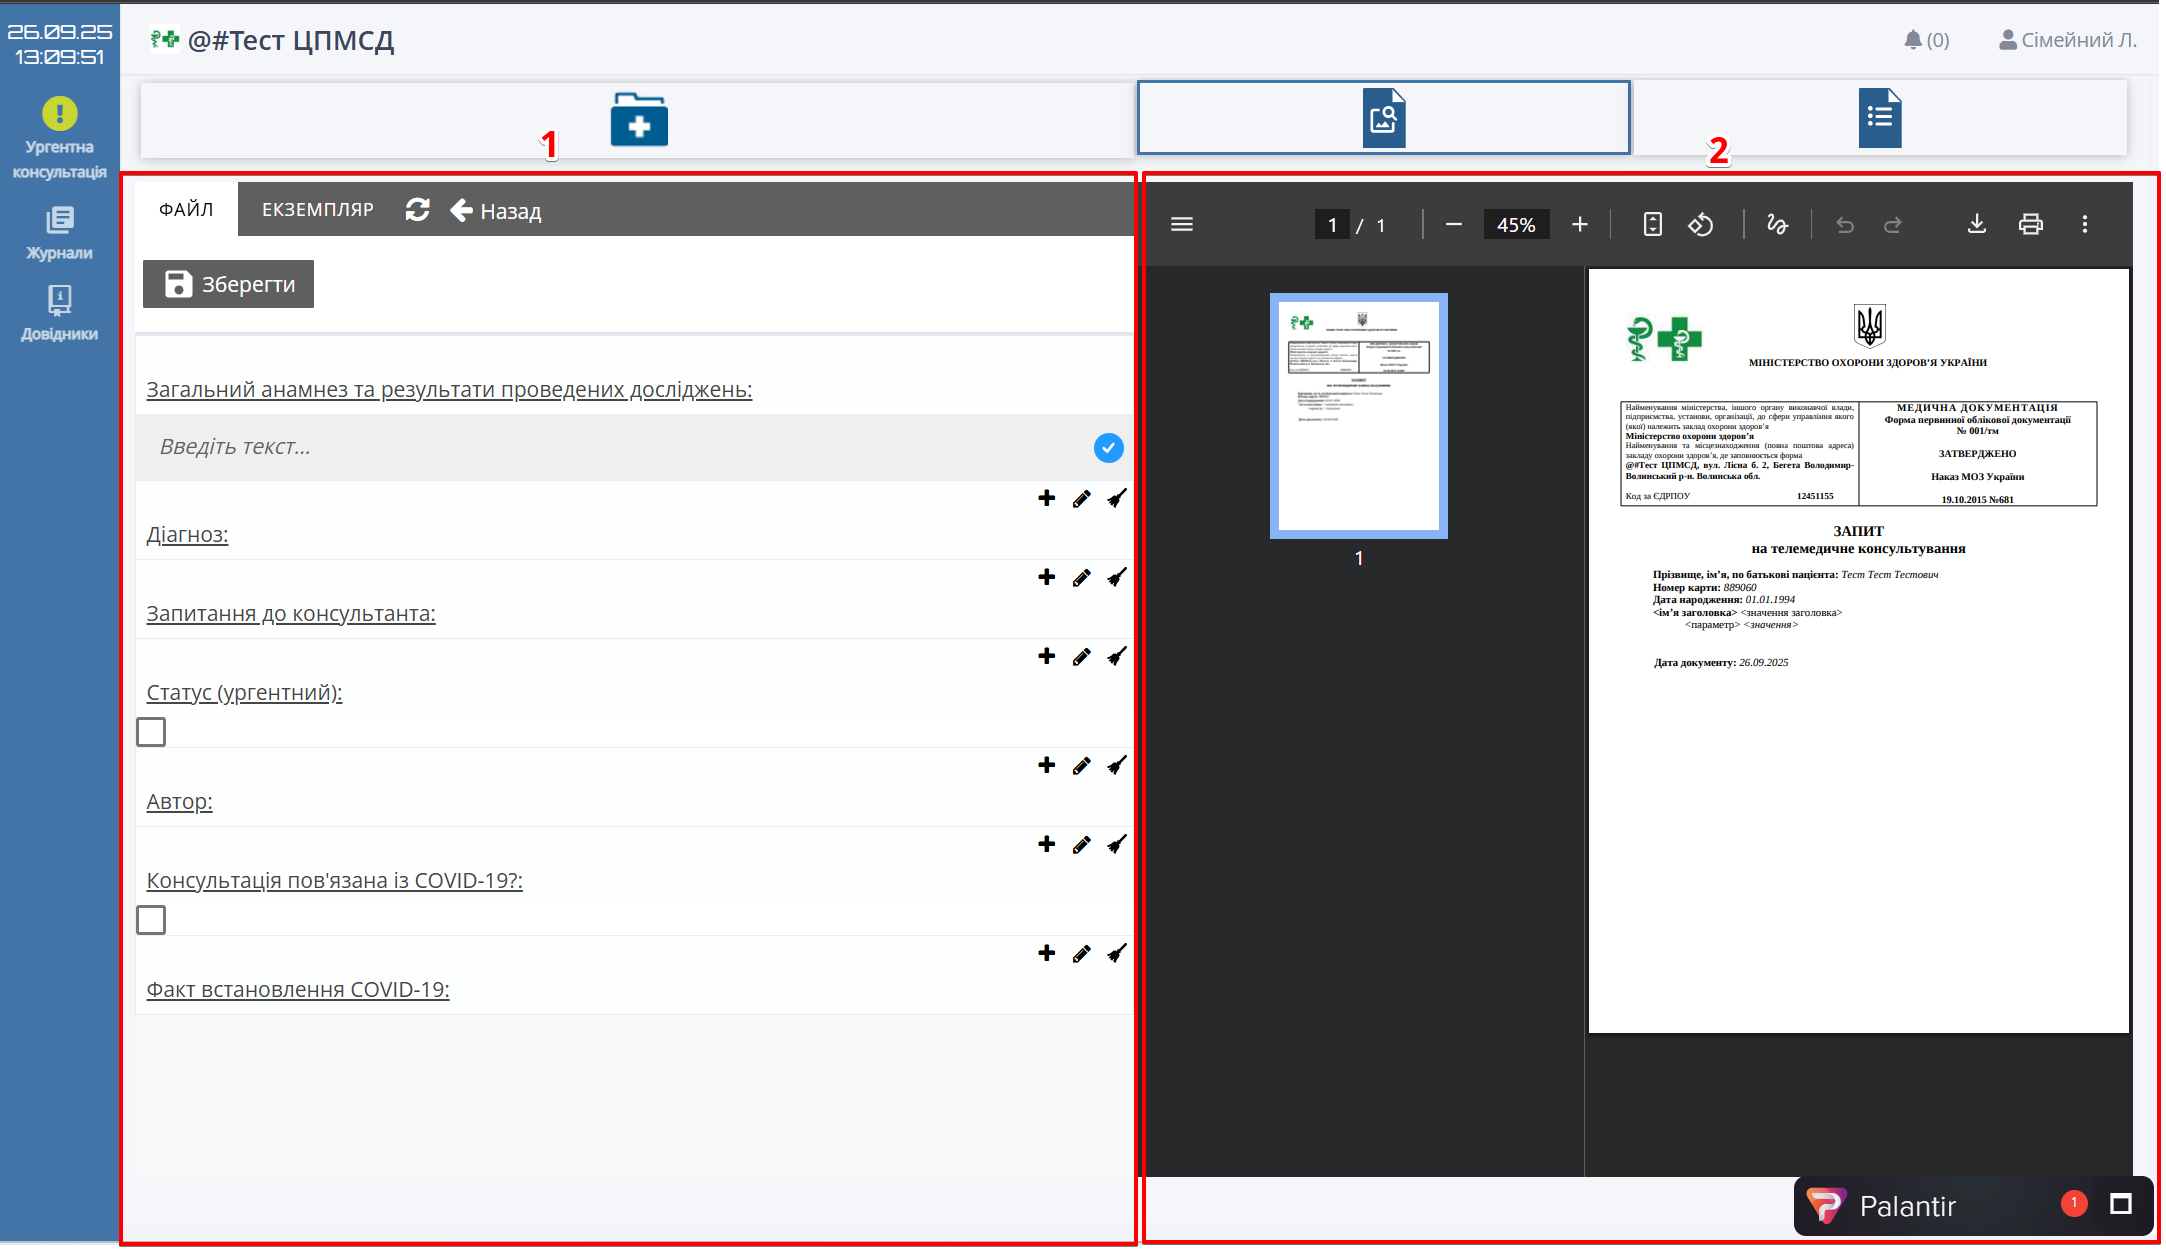Open the Сімейний Л. user menu

[x=2067, y=40]
